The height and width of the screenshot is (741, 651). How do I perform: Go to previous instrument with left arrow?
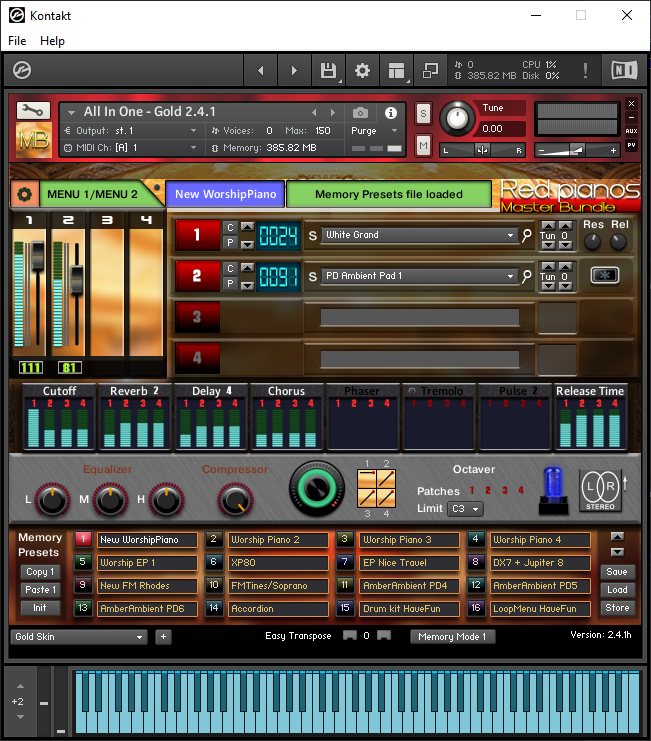point(261,70)
